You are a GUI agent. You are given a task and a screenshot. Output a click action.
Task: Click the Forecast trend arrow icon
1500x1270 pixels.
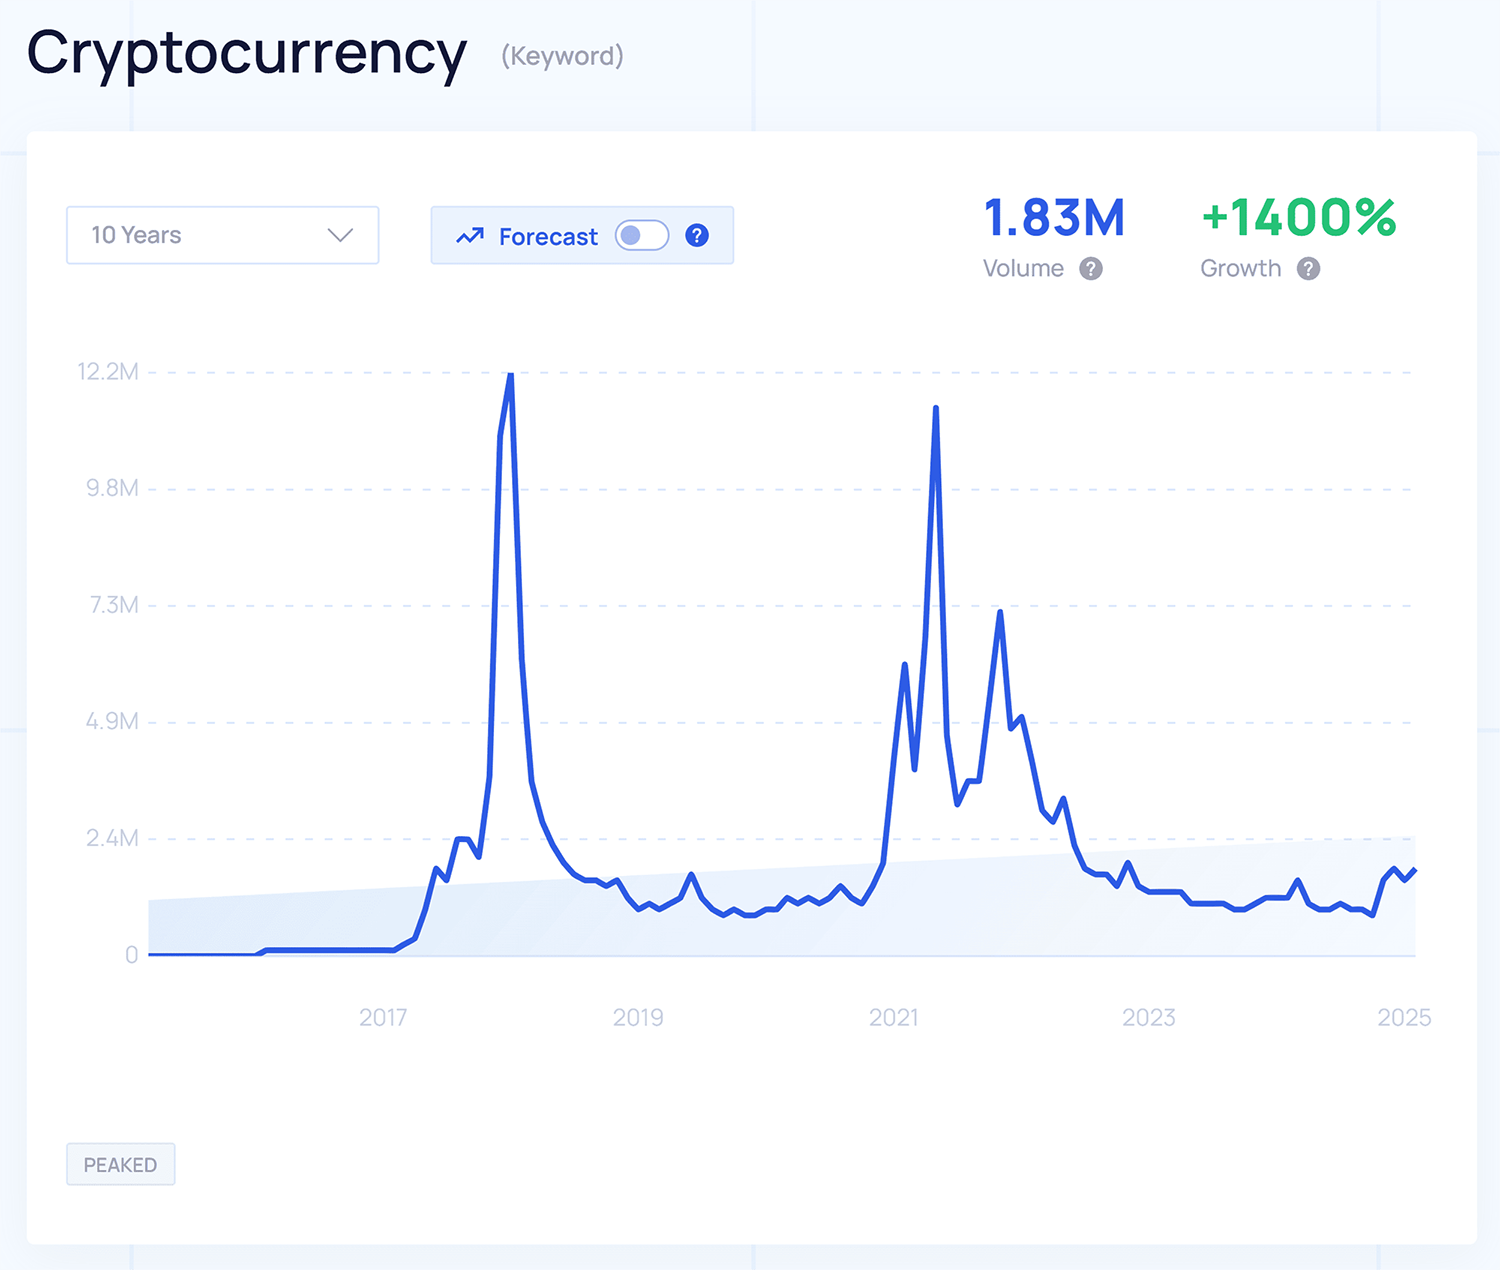(x=470, y=236)
